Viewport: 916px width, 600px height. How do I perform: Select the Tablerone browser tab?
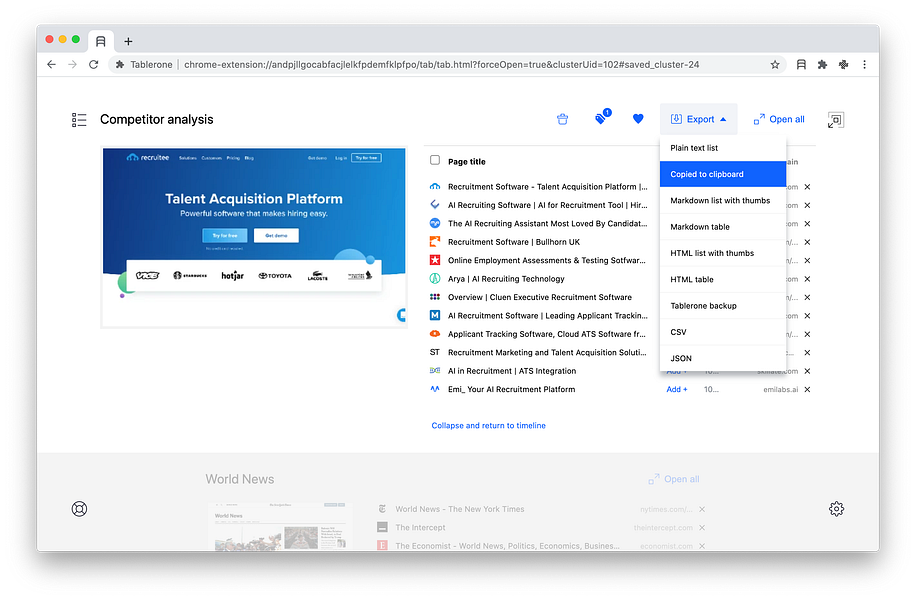(100, 41)
